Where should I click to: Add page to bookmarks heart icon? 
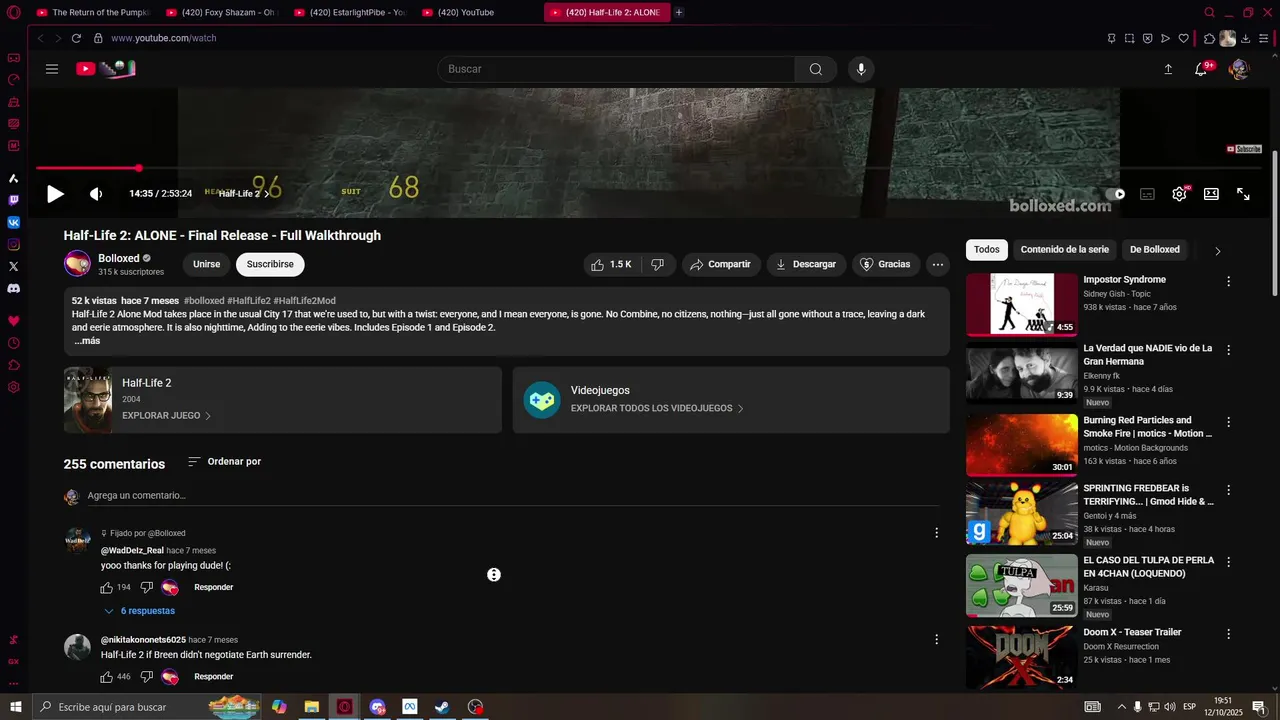click(1184, 38)
